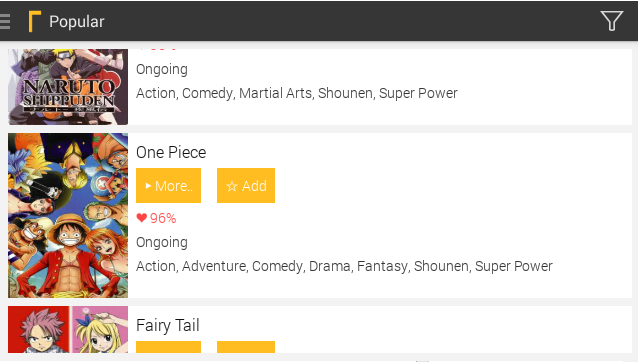Click the star icon on Add button

(x=232, y=186)
